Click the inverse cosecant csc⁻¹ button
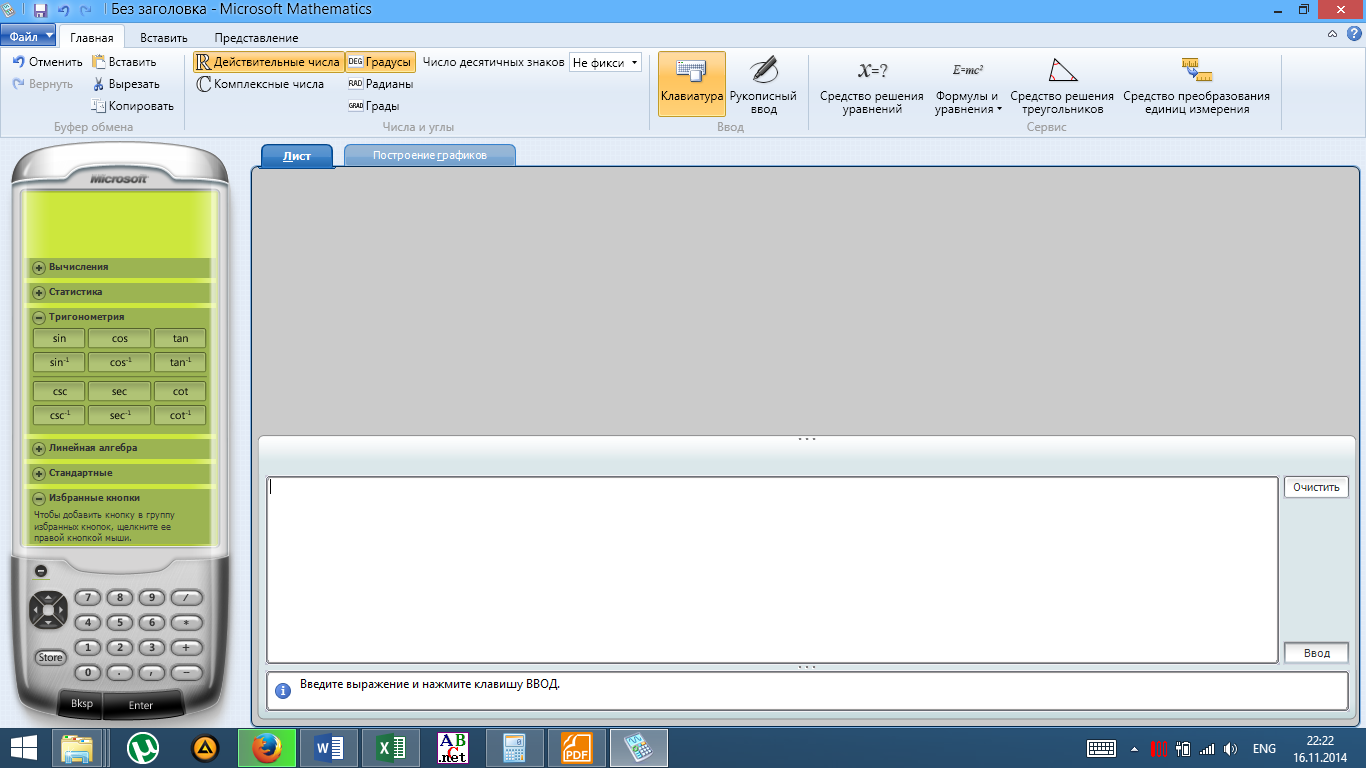 click(60, 415)
